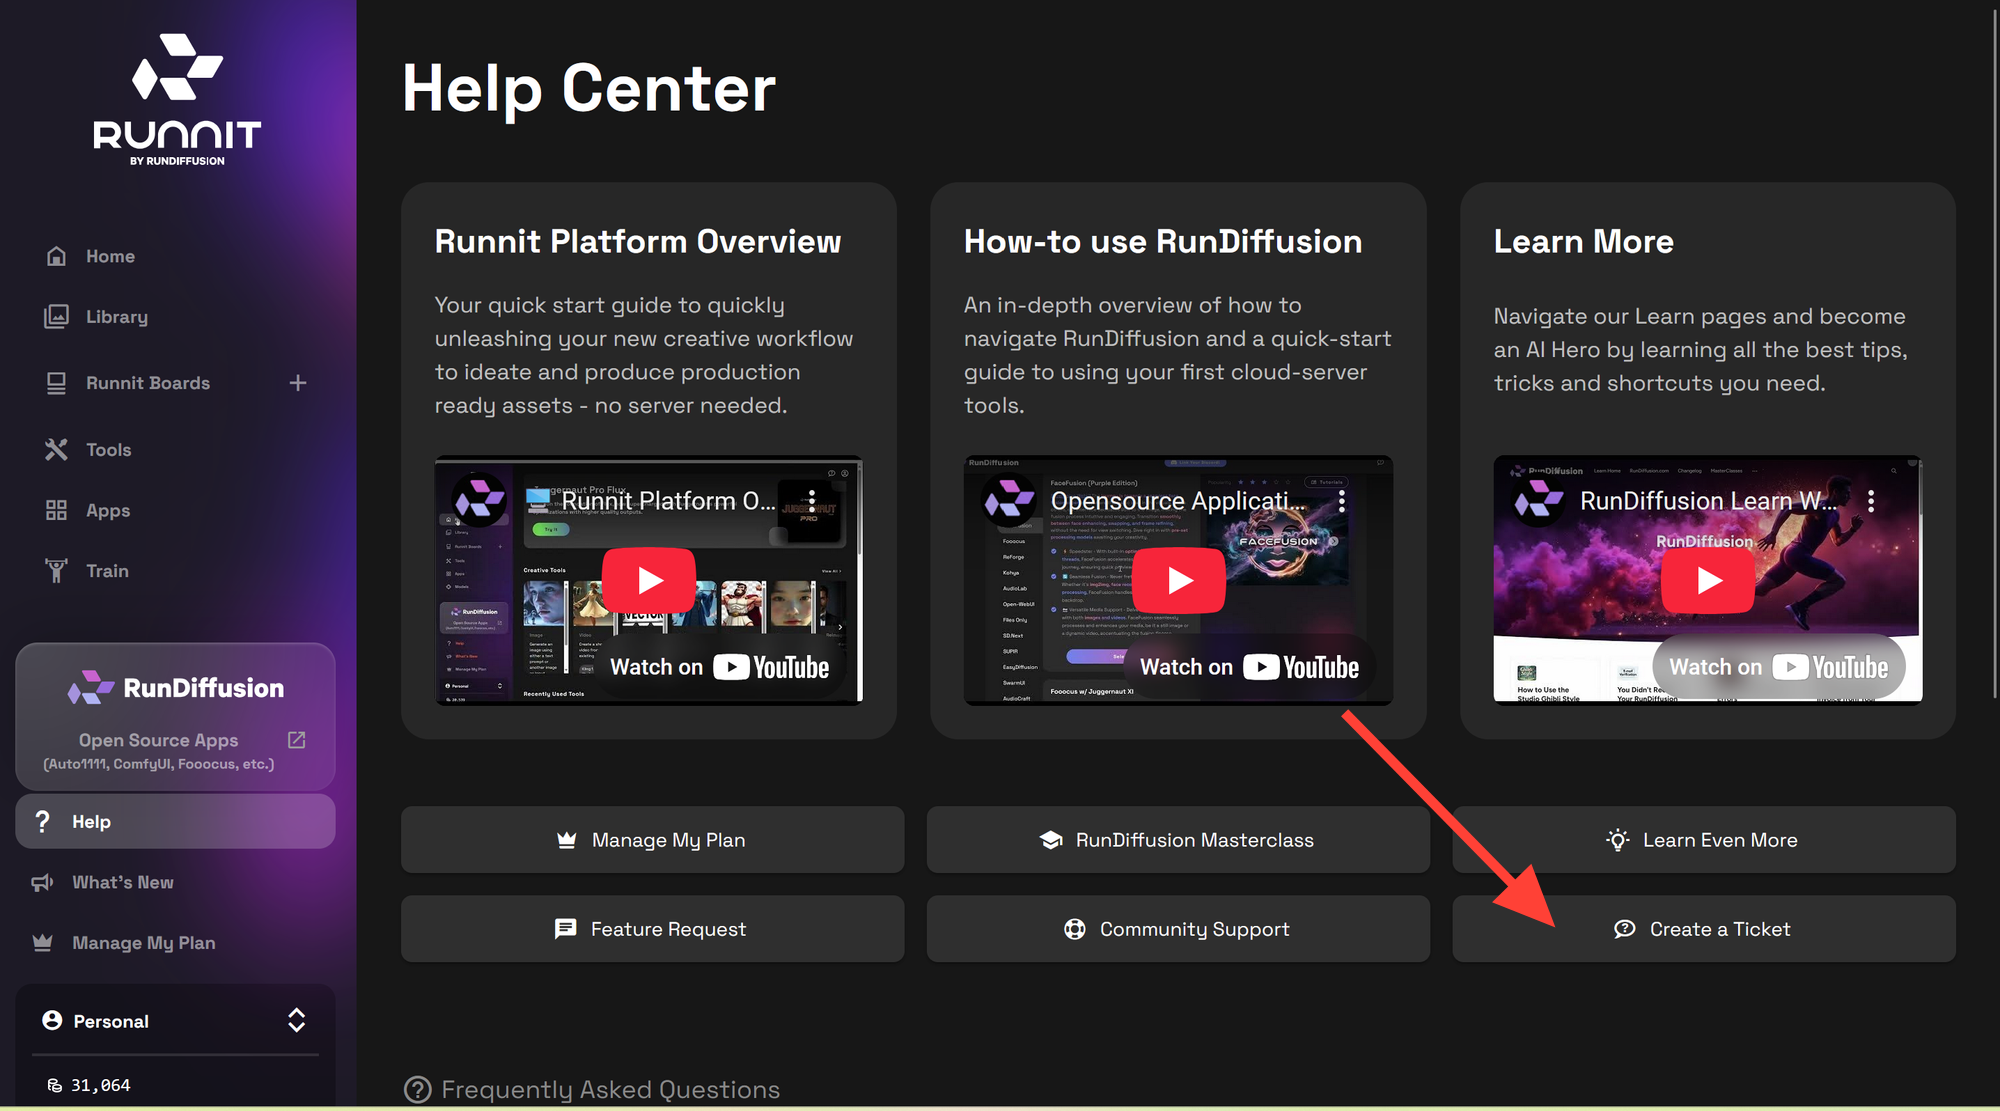Open Home from the sidebar
This screenshot has height=1111, width=2000.
coord(109,256)
